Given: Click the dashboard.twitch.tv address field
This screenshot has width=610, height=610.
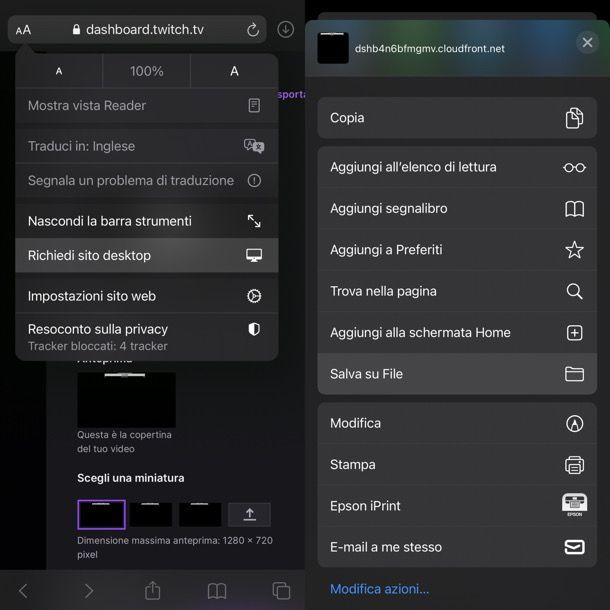Looking at the screenshot, I should [x=137, y=30].
